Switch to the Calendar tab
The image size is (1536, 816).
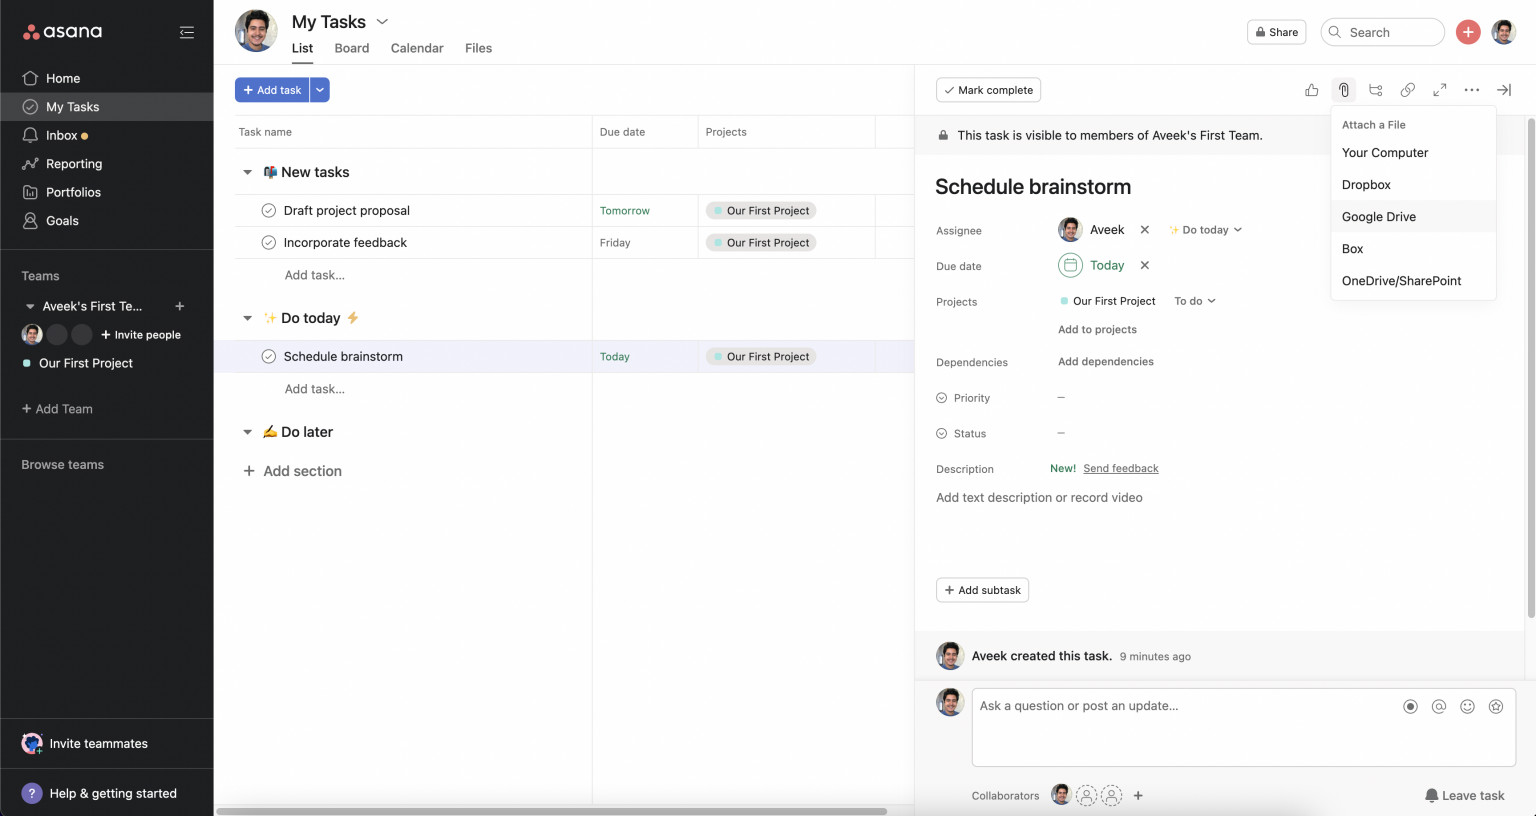416,48
